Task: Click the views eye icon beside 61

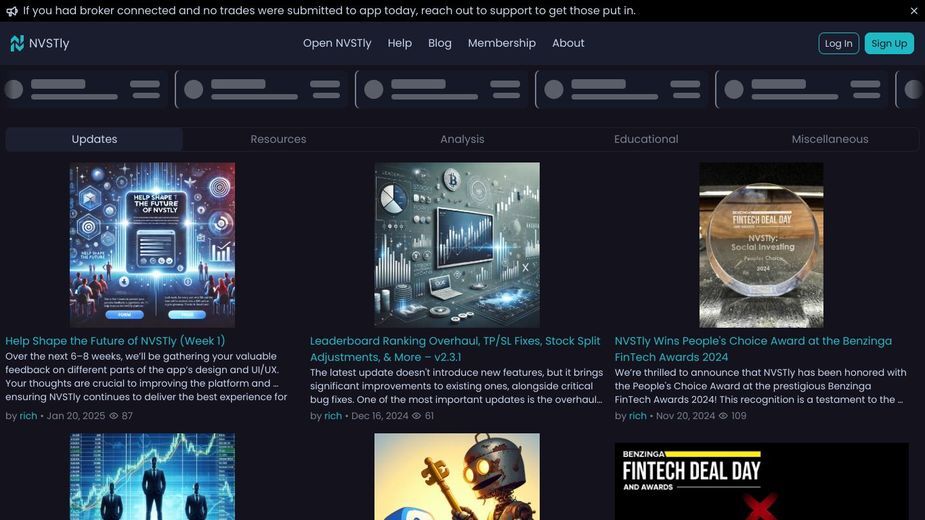Action: [416, 416]
